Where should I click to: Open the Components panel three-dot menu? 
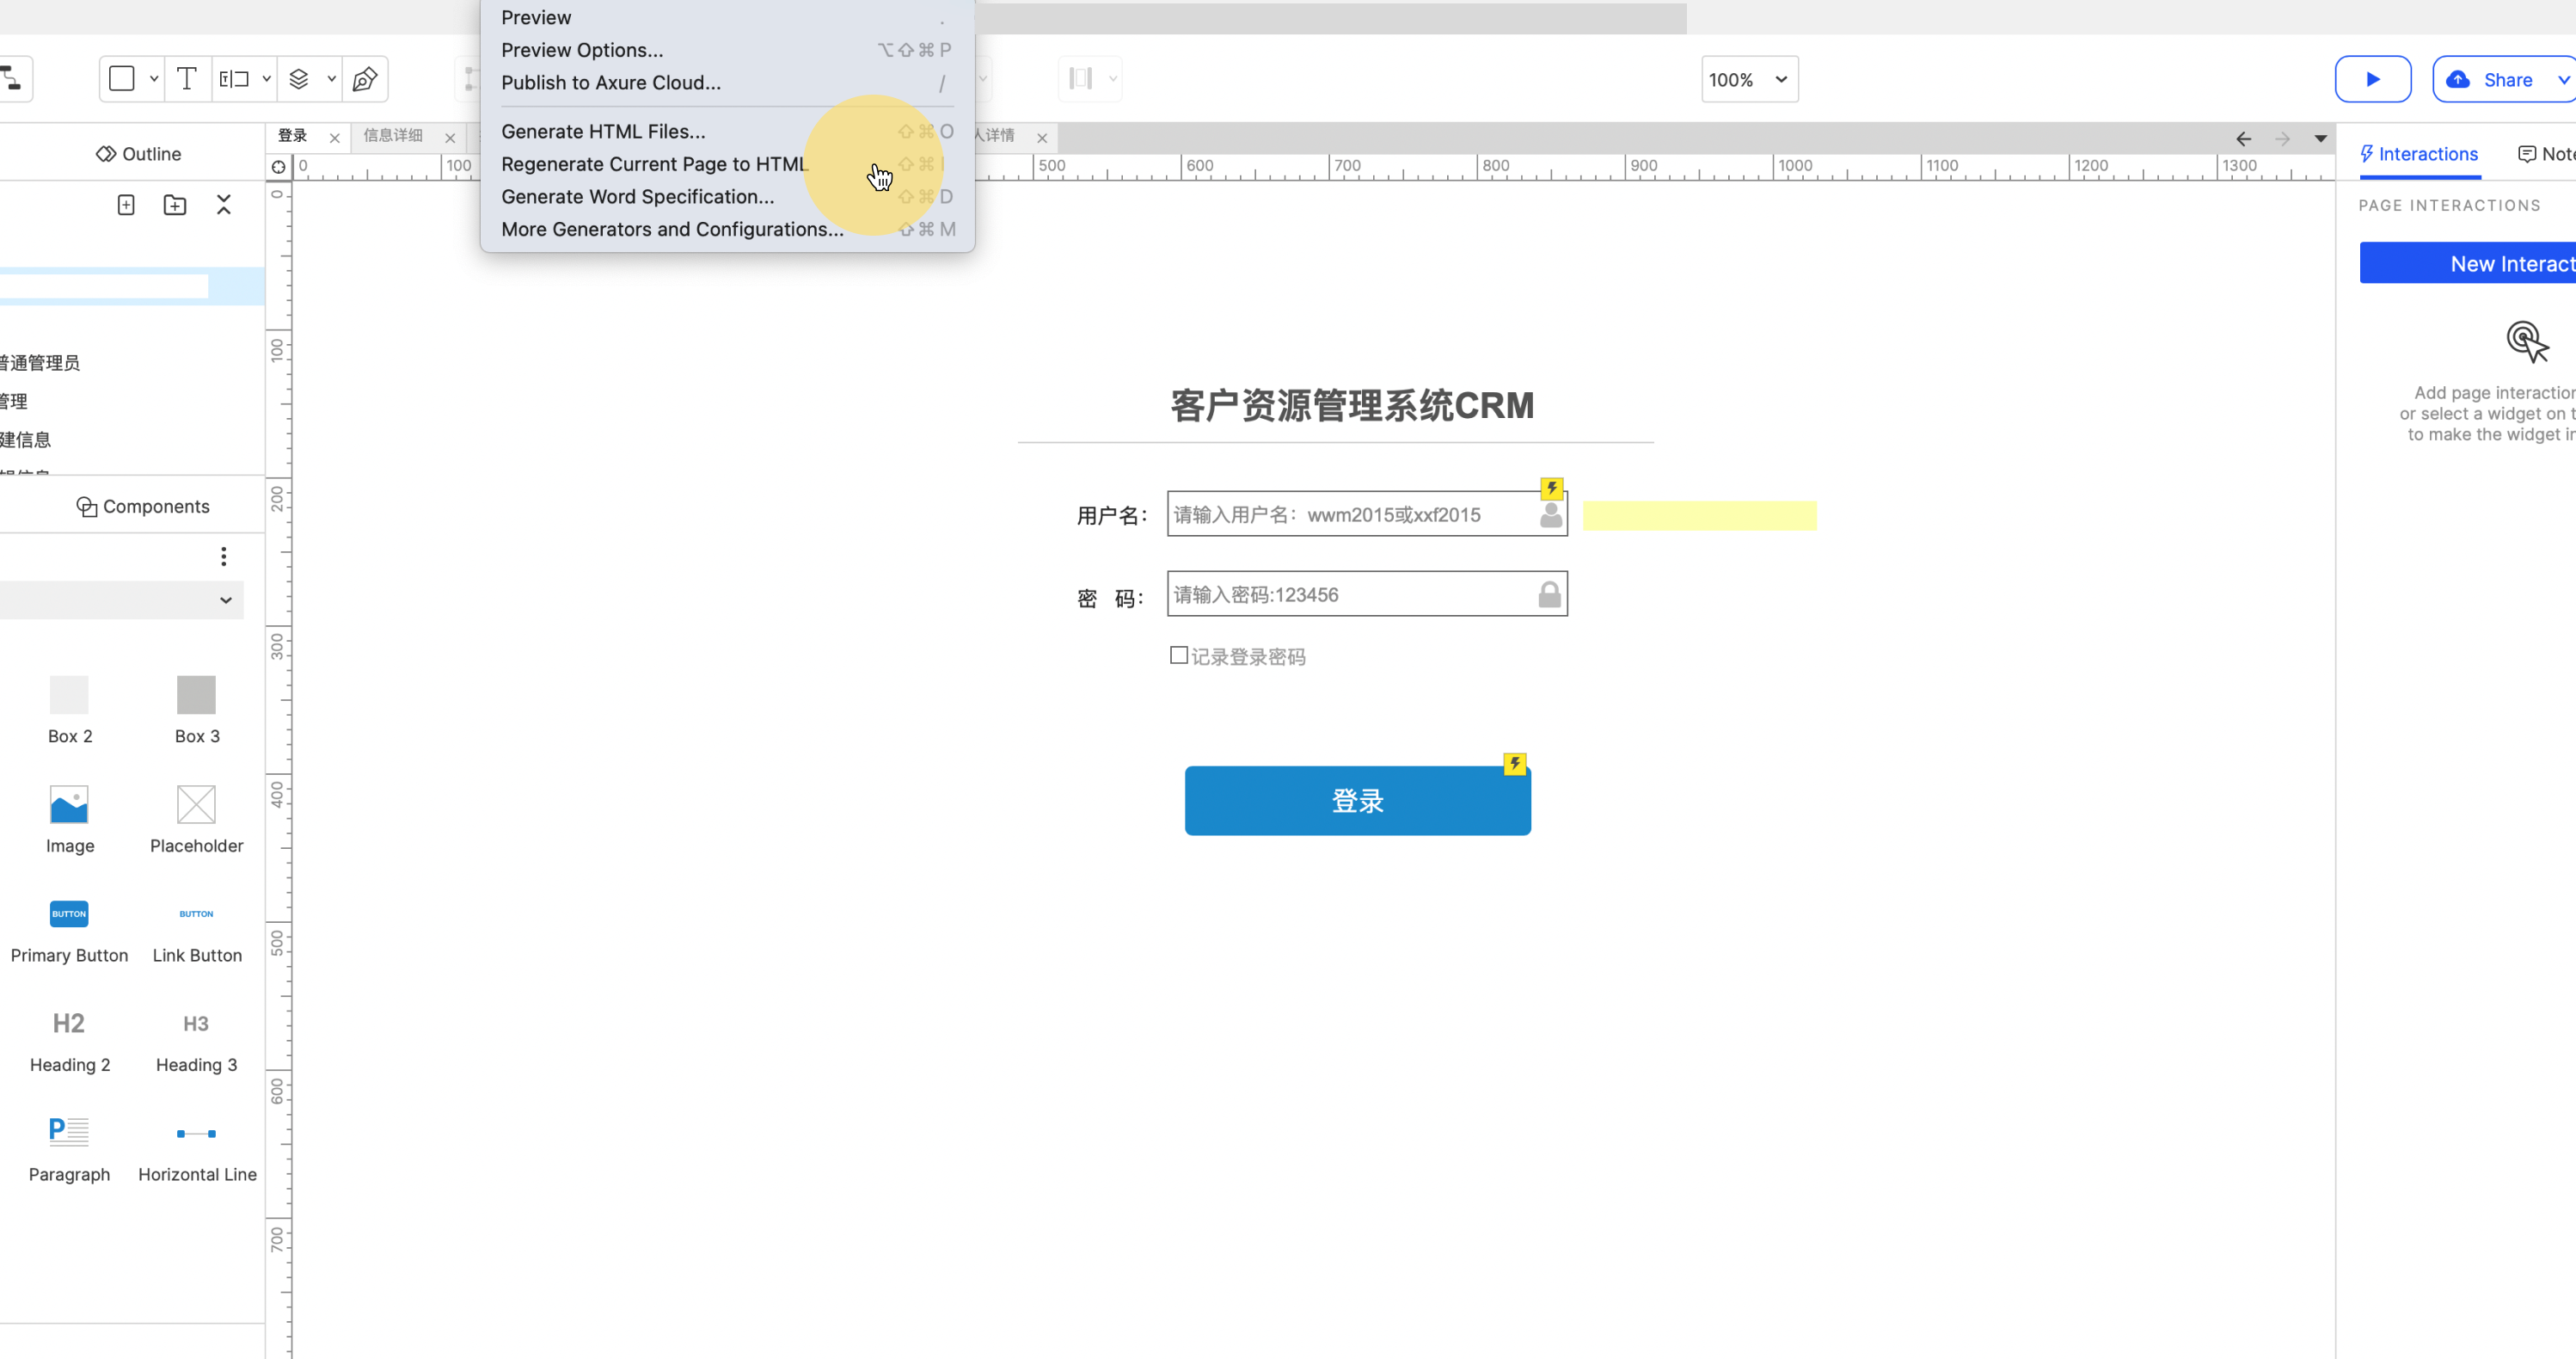223,556
